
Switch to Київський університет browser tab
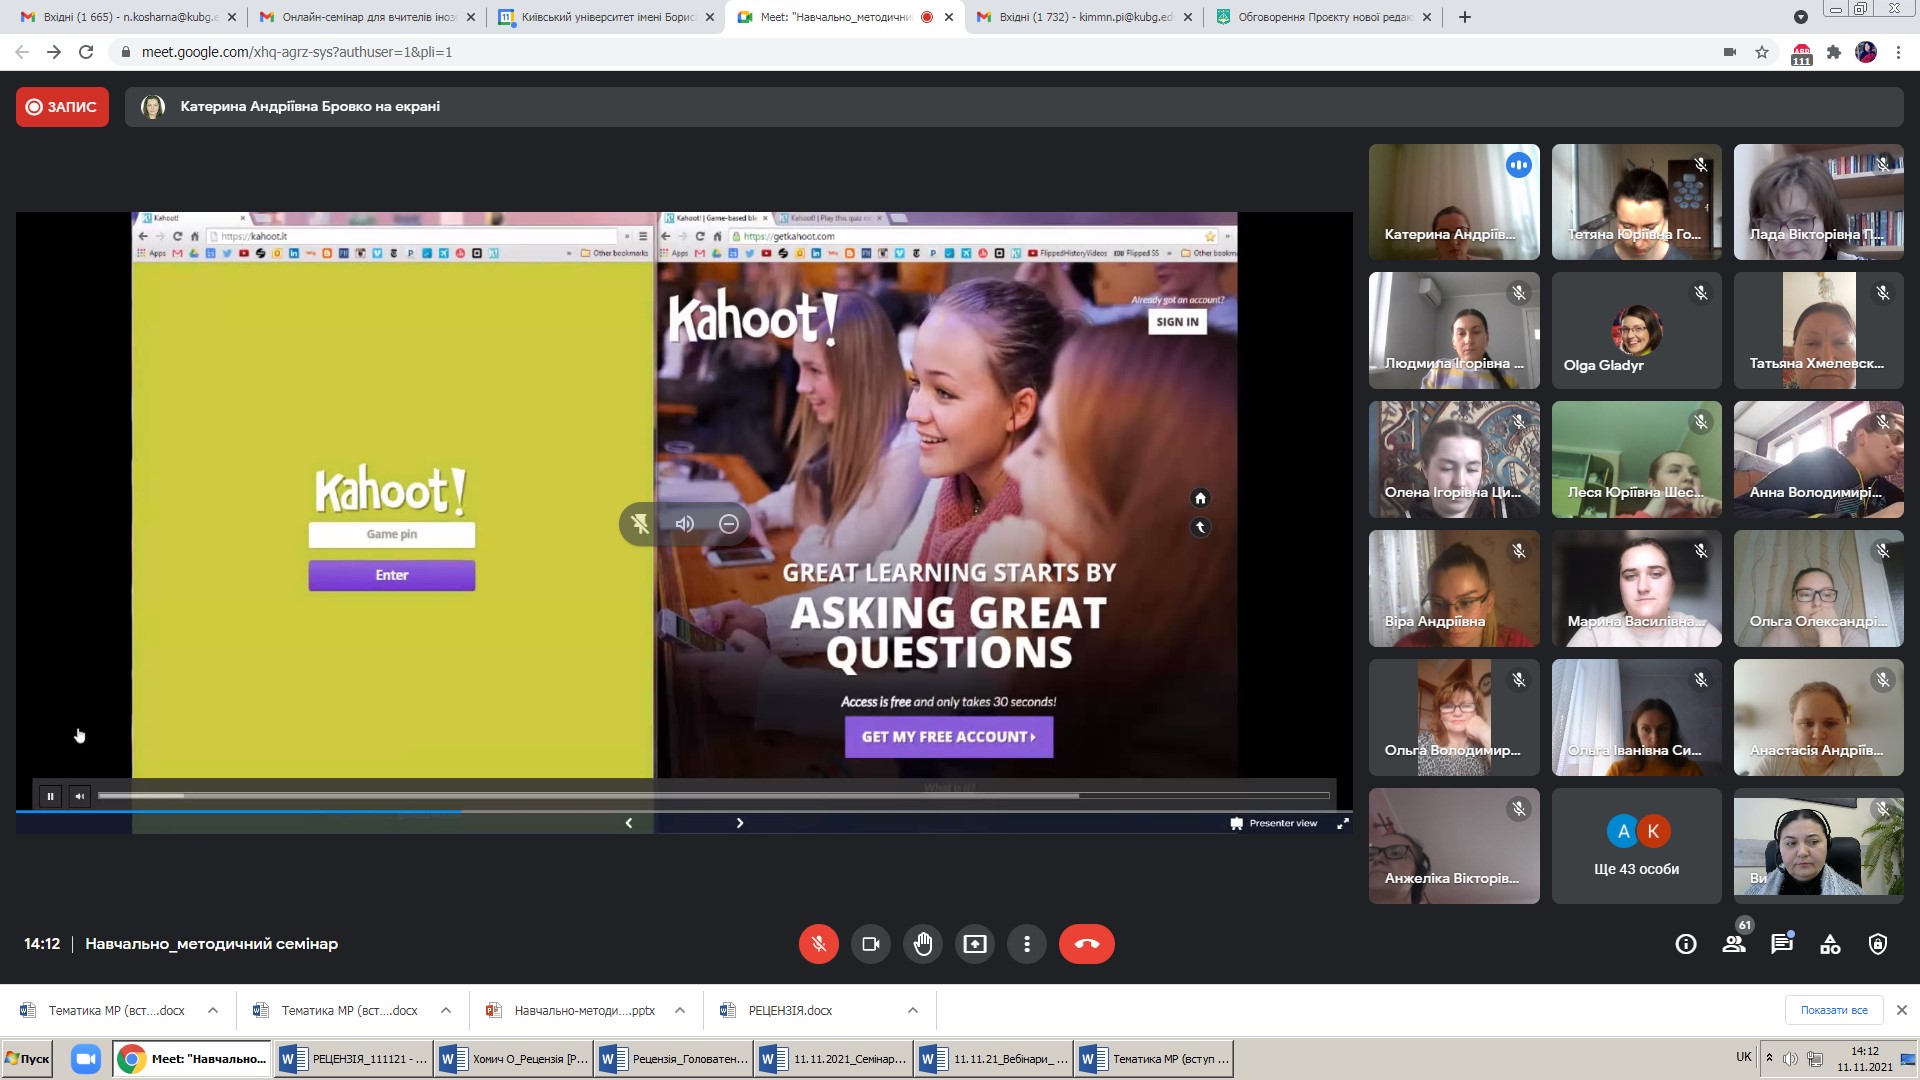[605, 17]
